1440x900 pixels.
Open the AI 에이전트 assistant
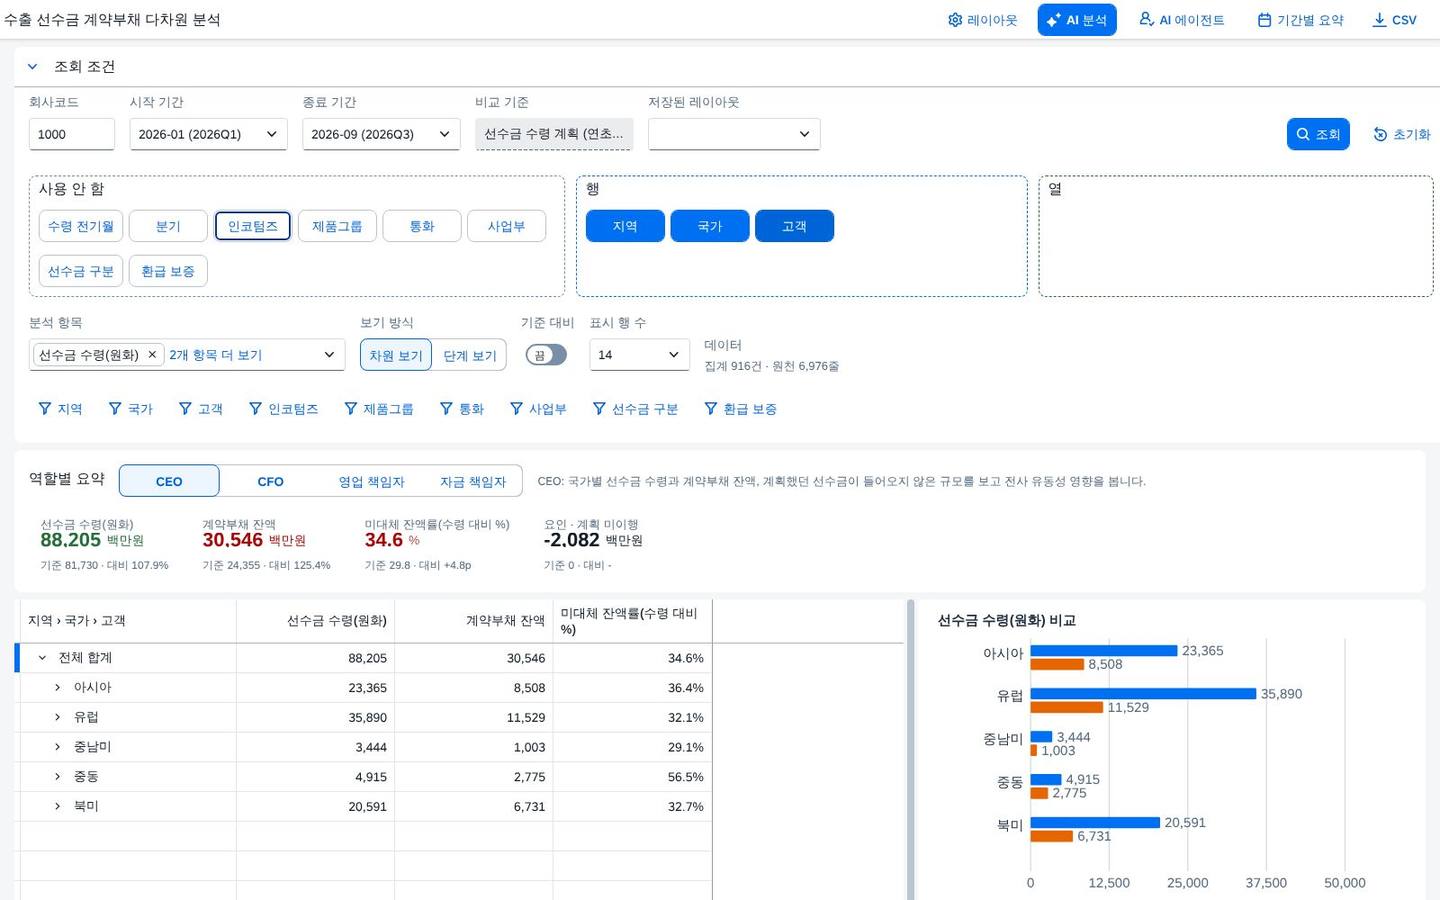point(1181,20)
